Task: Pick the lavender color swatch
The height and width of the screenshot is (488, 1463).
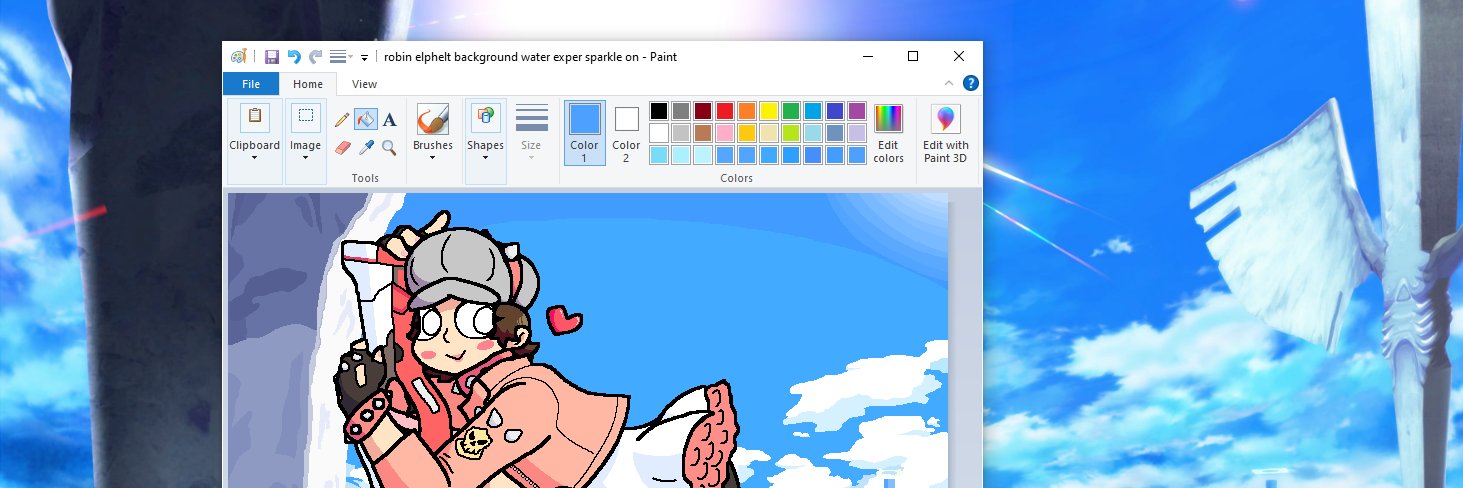Action: click(857, 133)
